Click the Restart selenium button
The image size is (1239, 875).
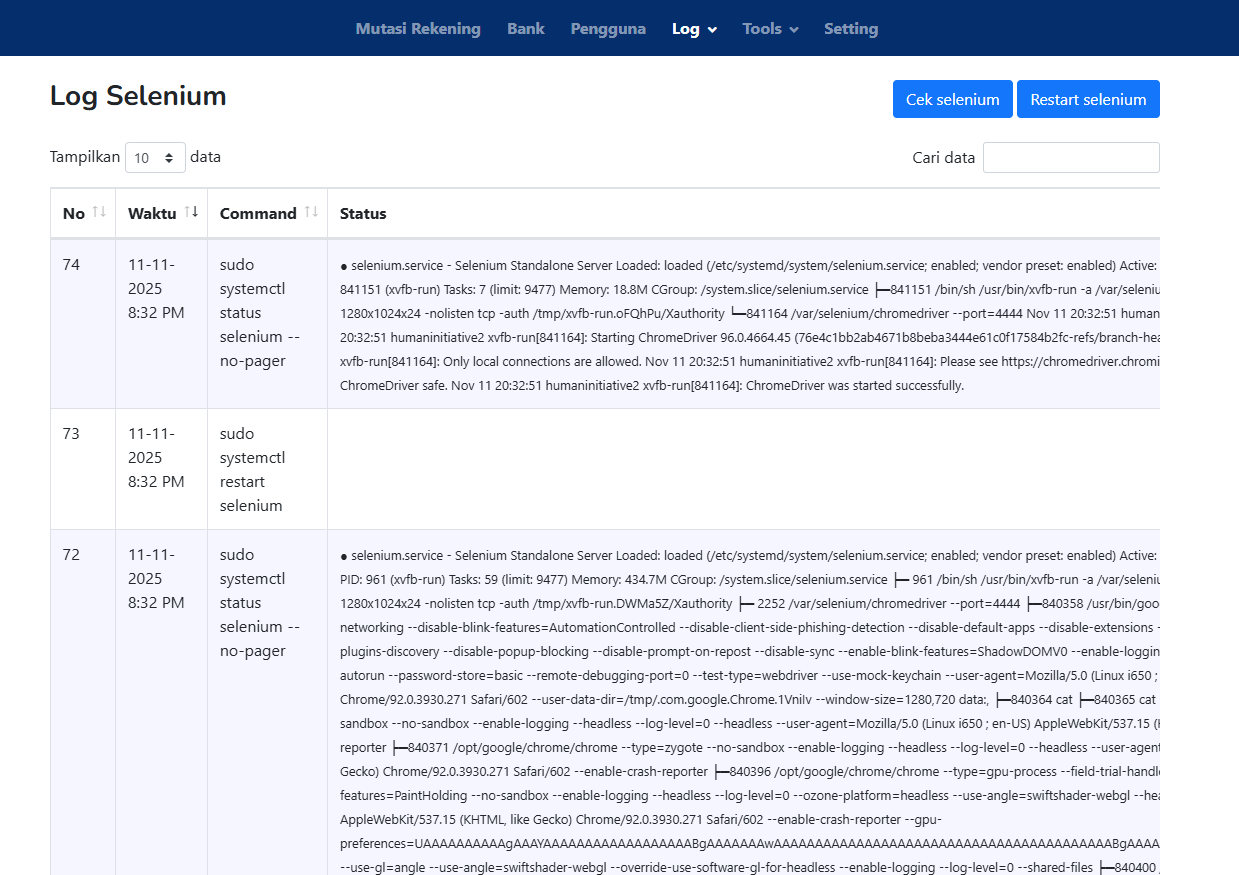(1088, 99)
